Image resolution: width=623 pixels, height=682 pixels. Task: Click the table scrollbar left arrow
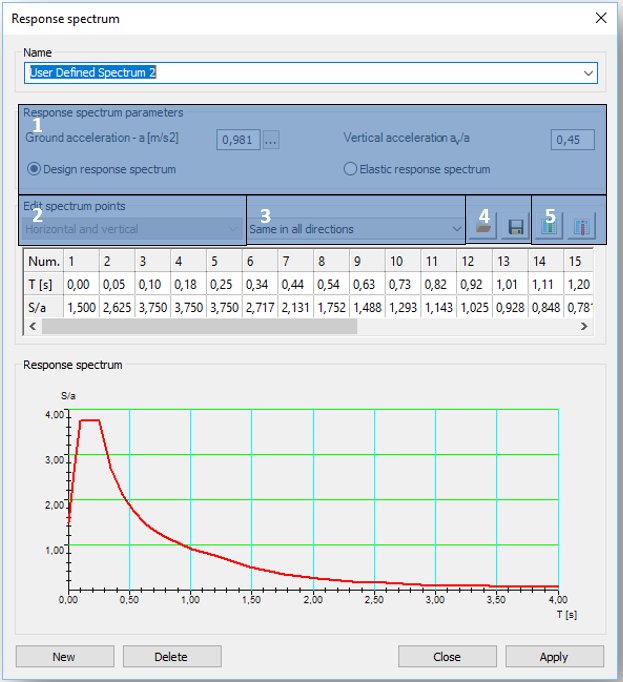(x=33, y=326)
